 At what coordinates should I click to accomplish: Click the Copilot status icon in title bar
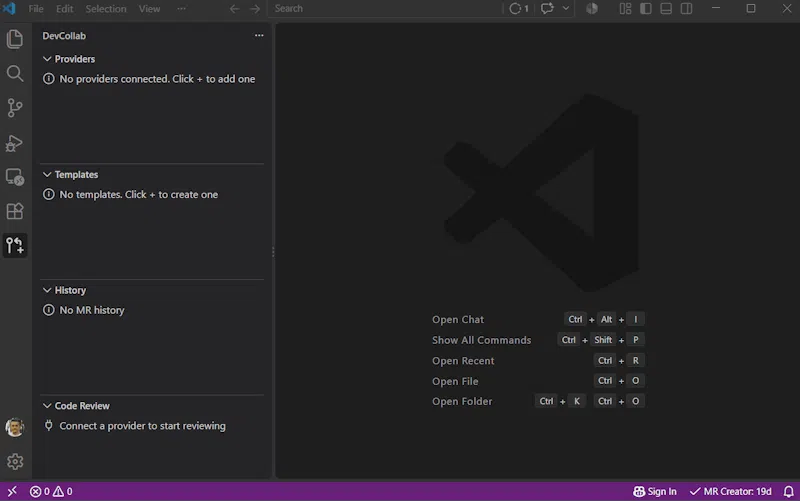tap(592, 9)
